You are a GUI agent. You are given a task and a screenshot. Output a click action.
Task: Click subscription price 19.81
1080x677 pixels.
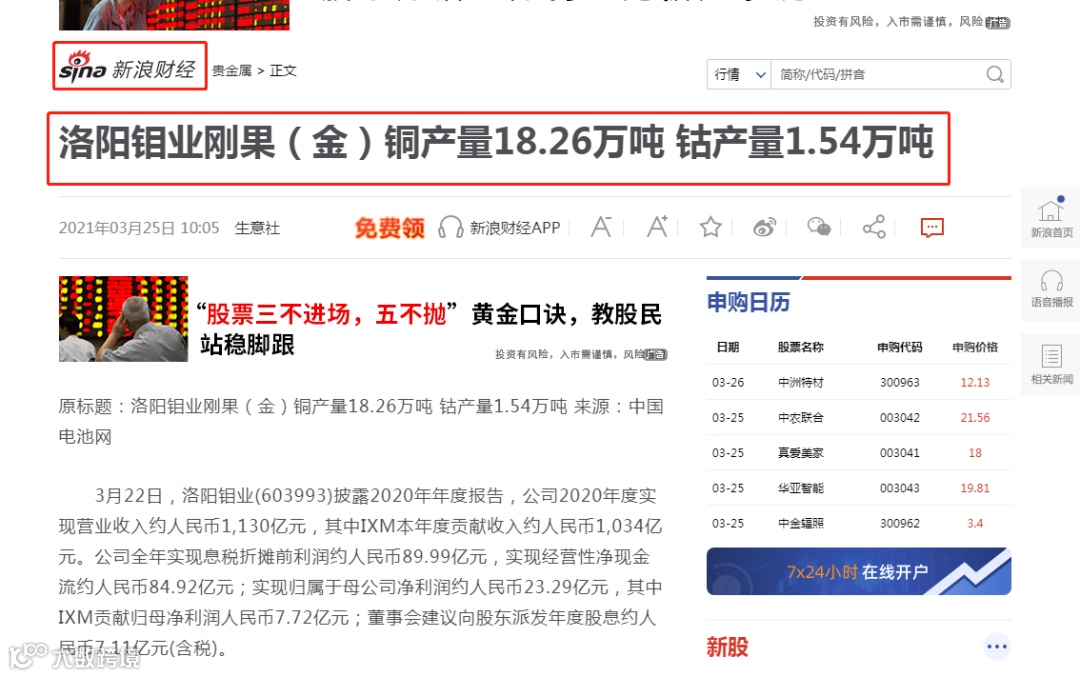(x=975, y=488)
